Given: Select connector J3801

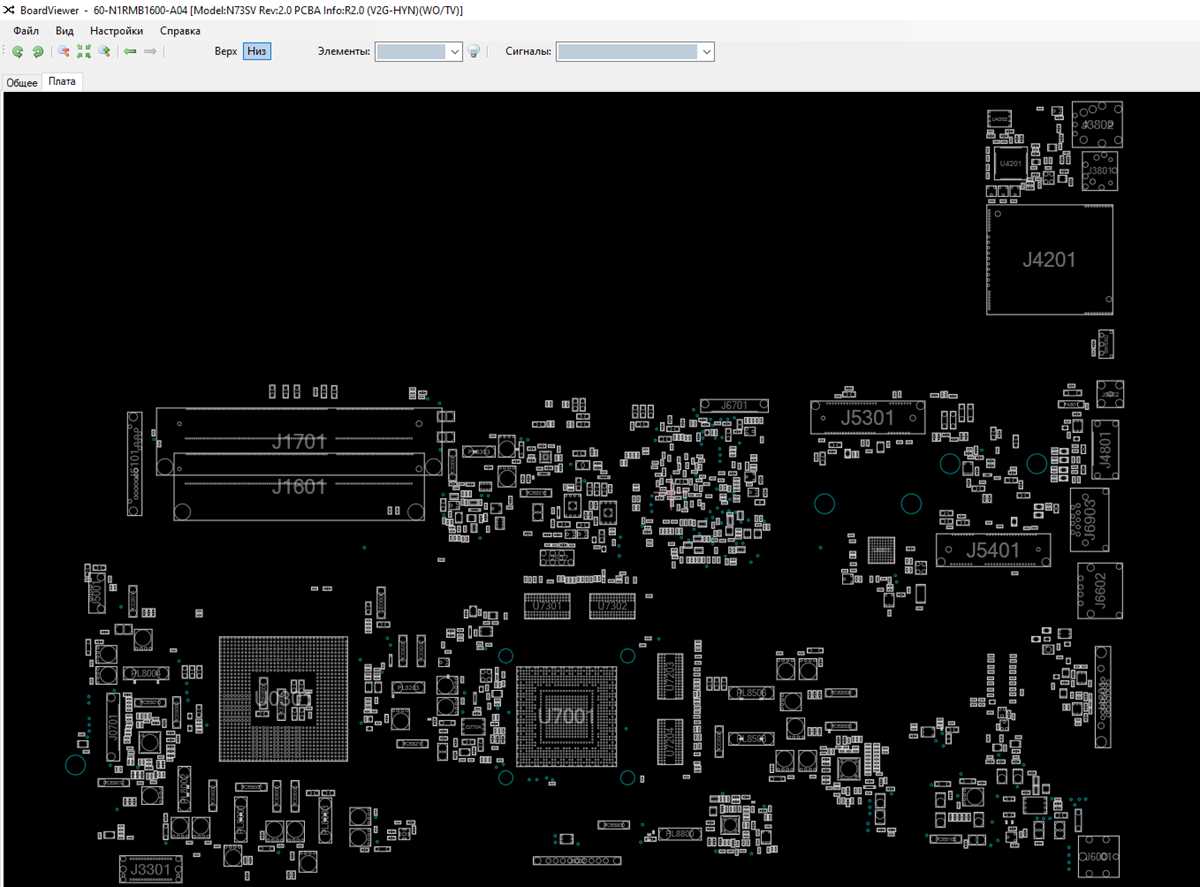Looking at the screenshot, I should pos(1099,171).
